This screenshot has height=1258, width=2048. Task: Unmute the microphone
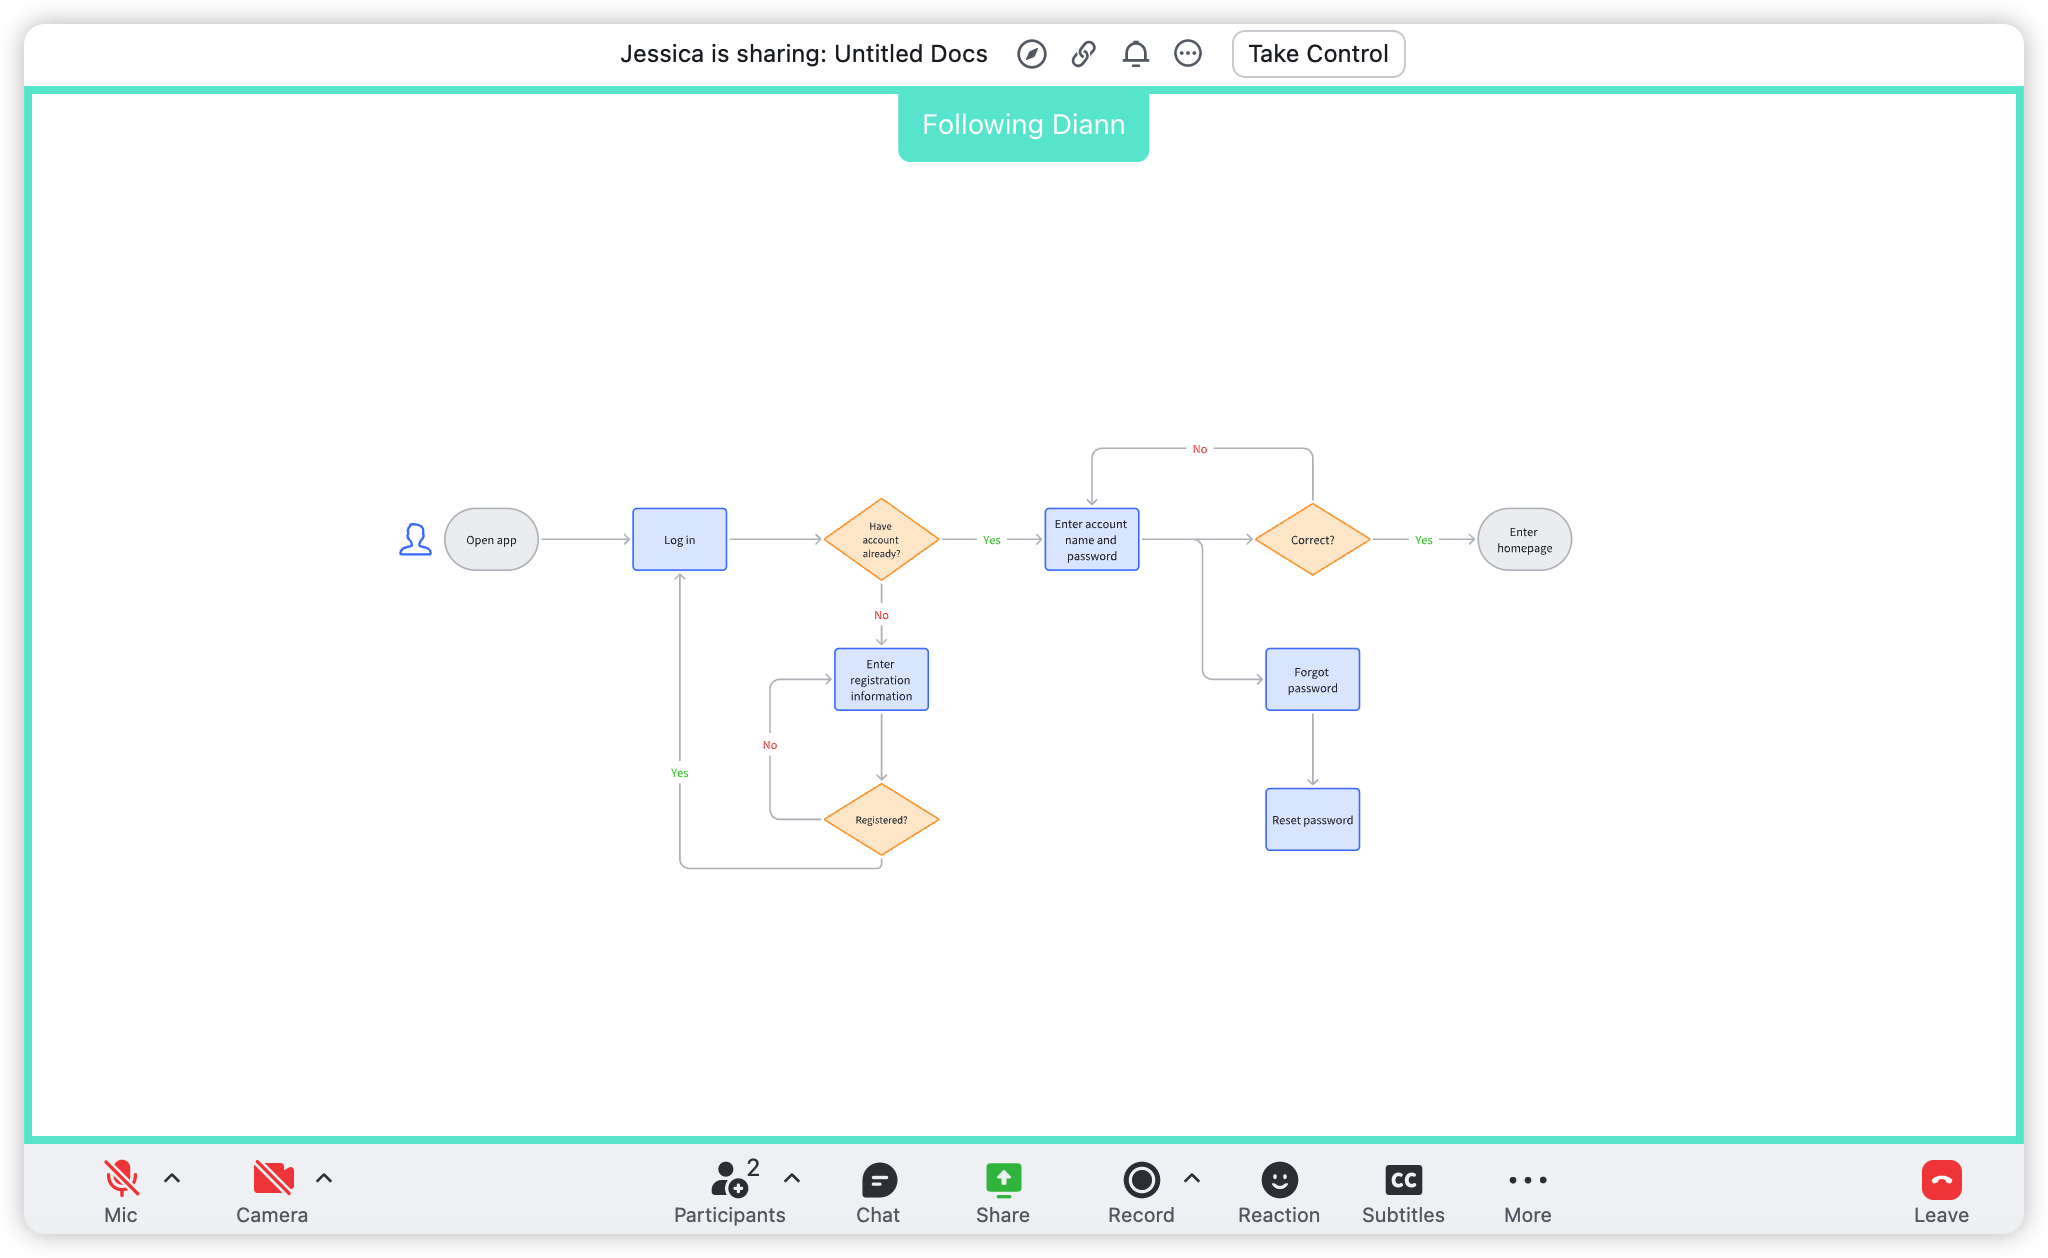tap(120, 1180)
